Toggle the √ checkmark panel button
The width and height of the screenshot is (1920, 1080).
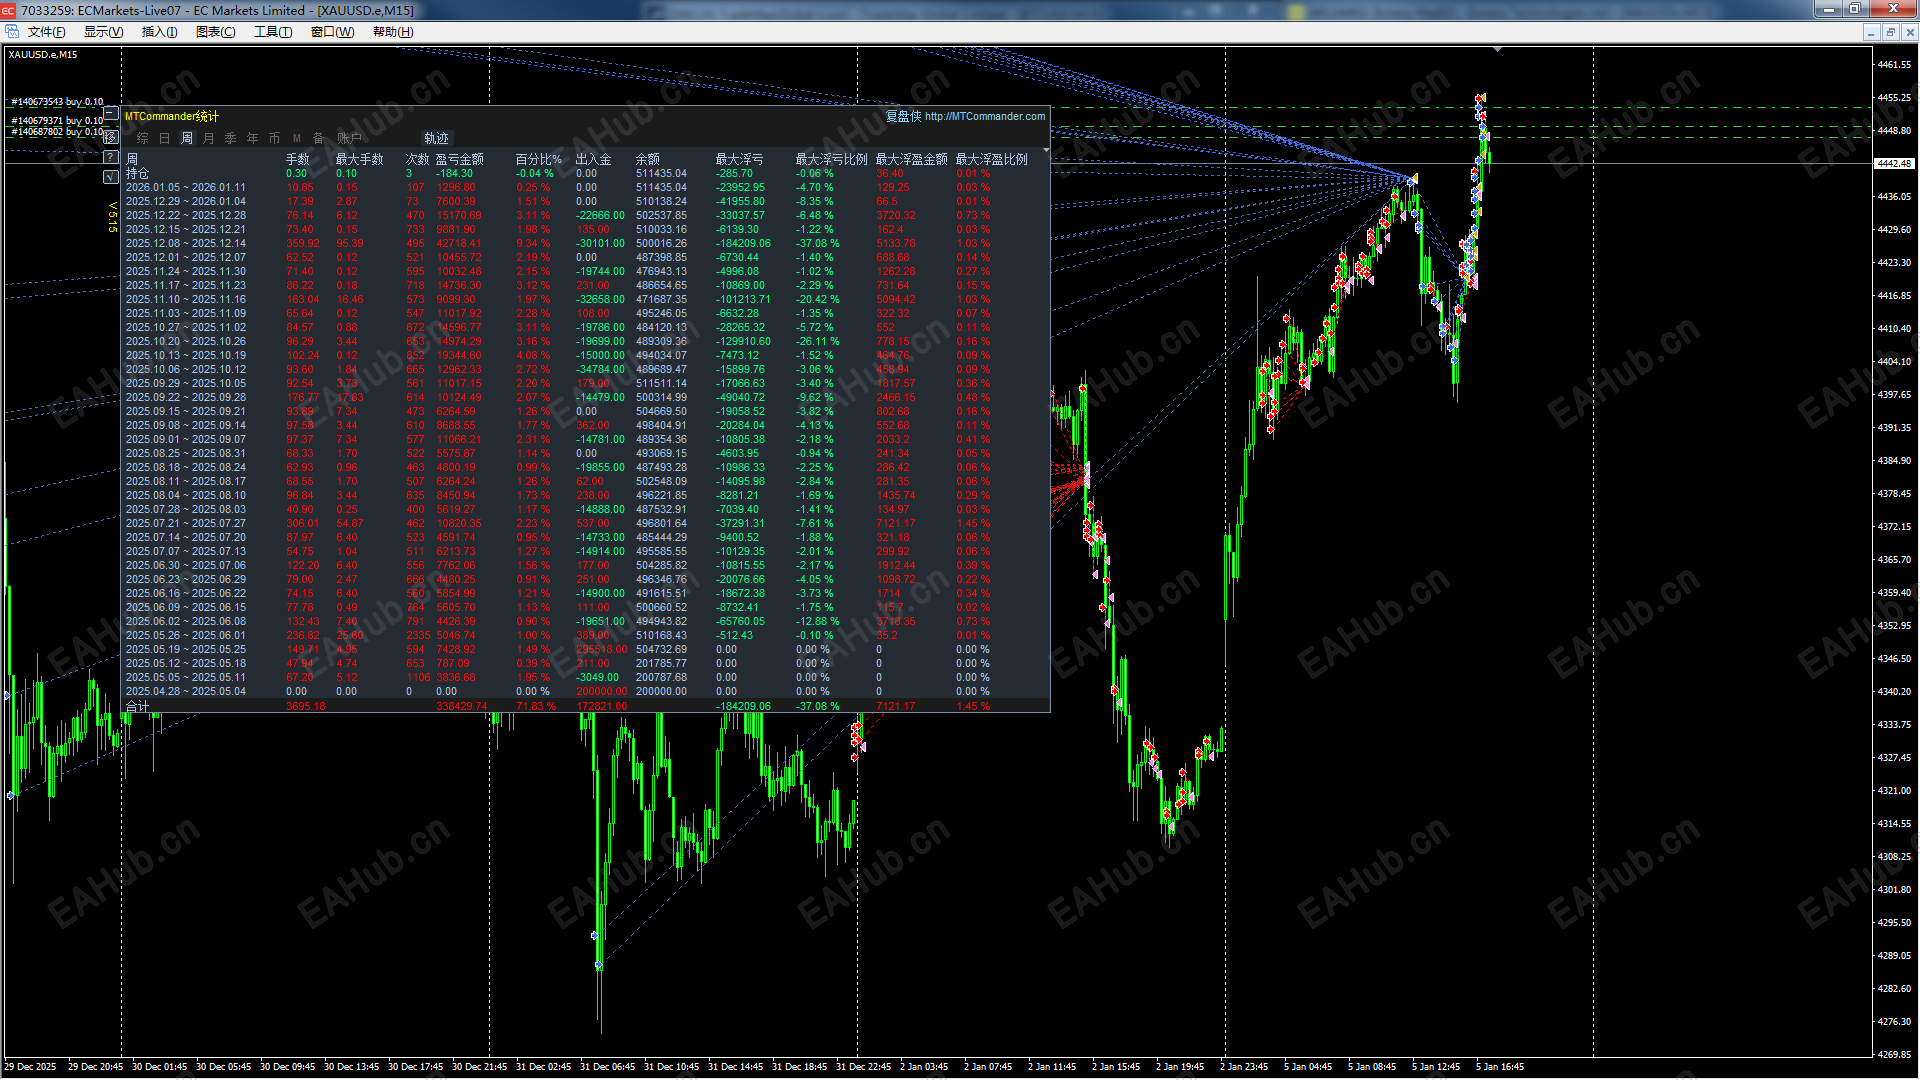tap(111, 177)
